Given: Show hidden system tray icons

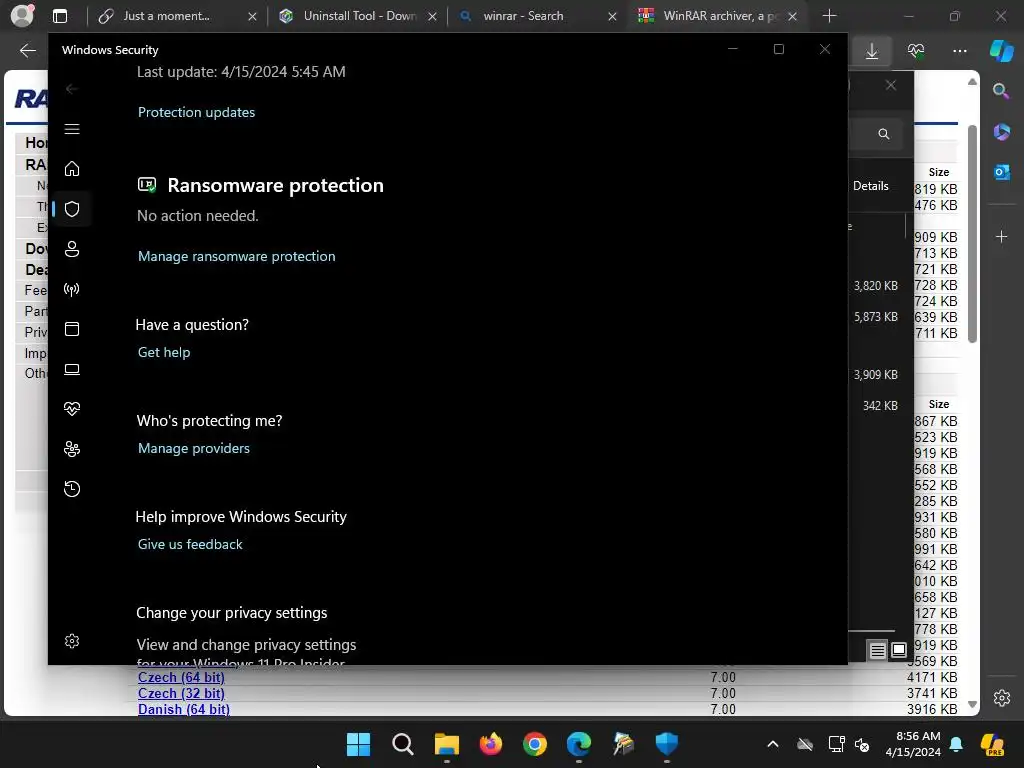Looking at the screenshot, I should [x=773, y=744].
